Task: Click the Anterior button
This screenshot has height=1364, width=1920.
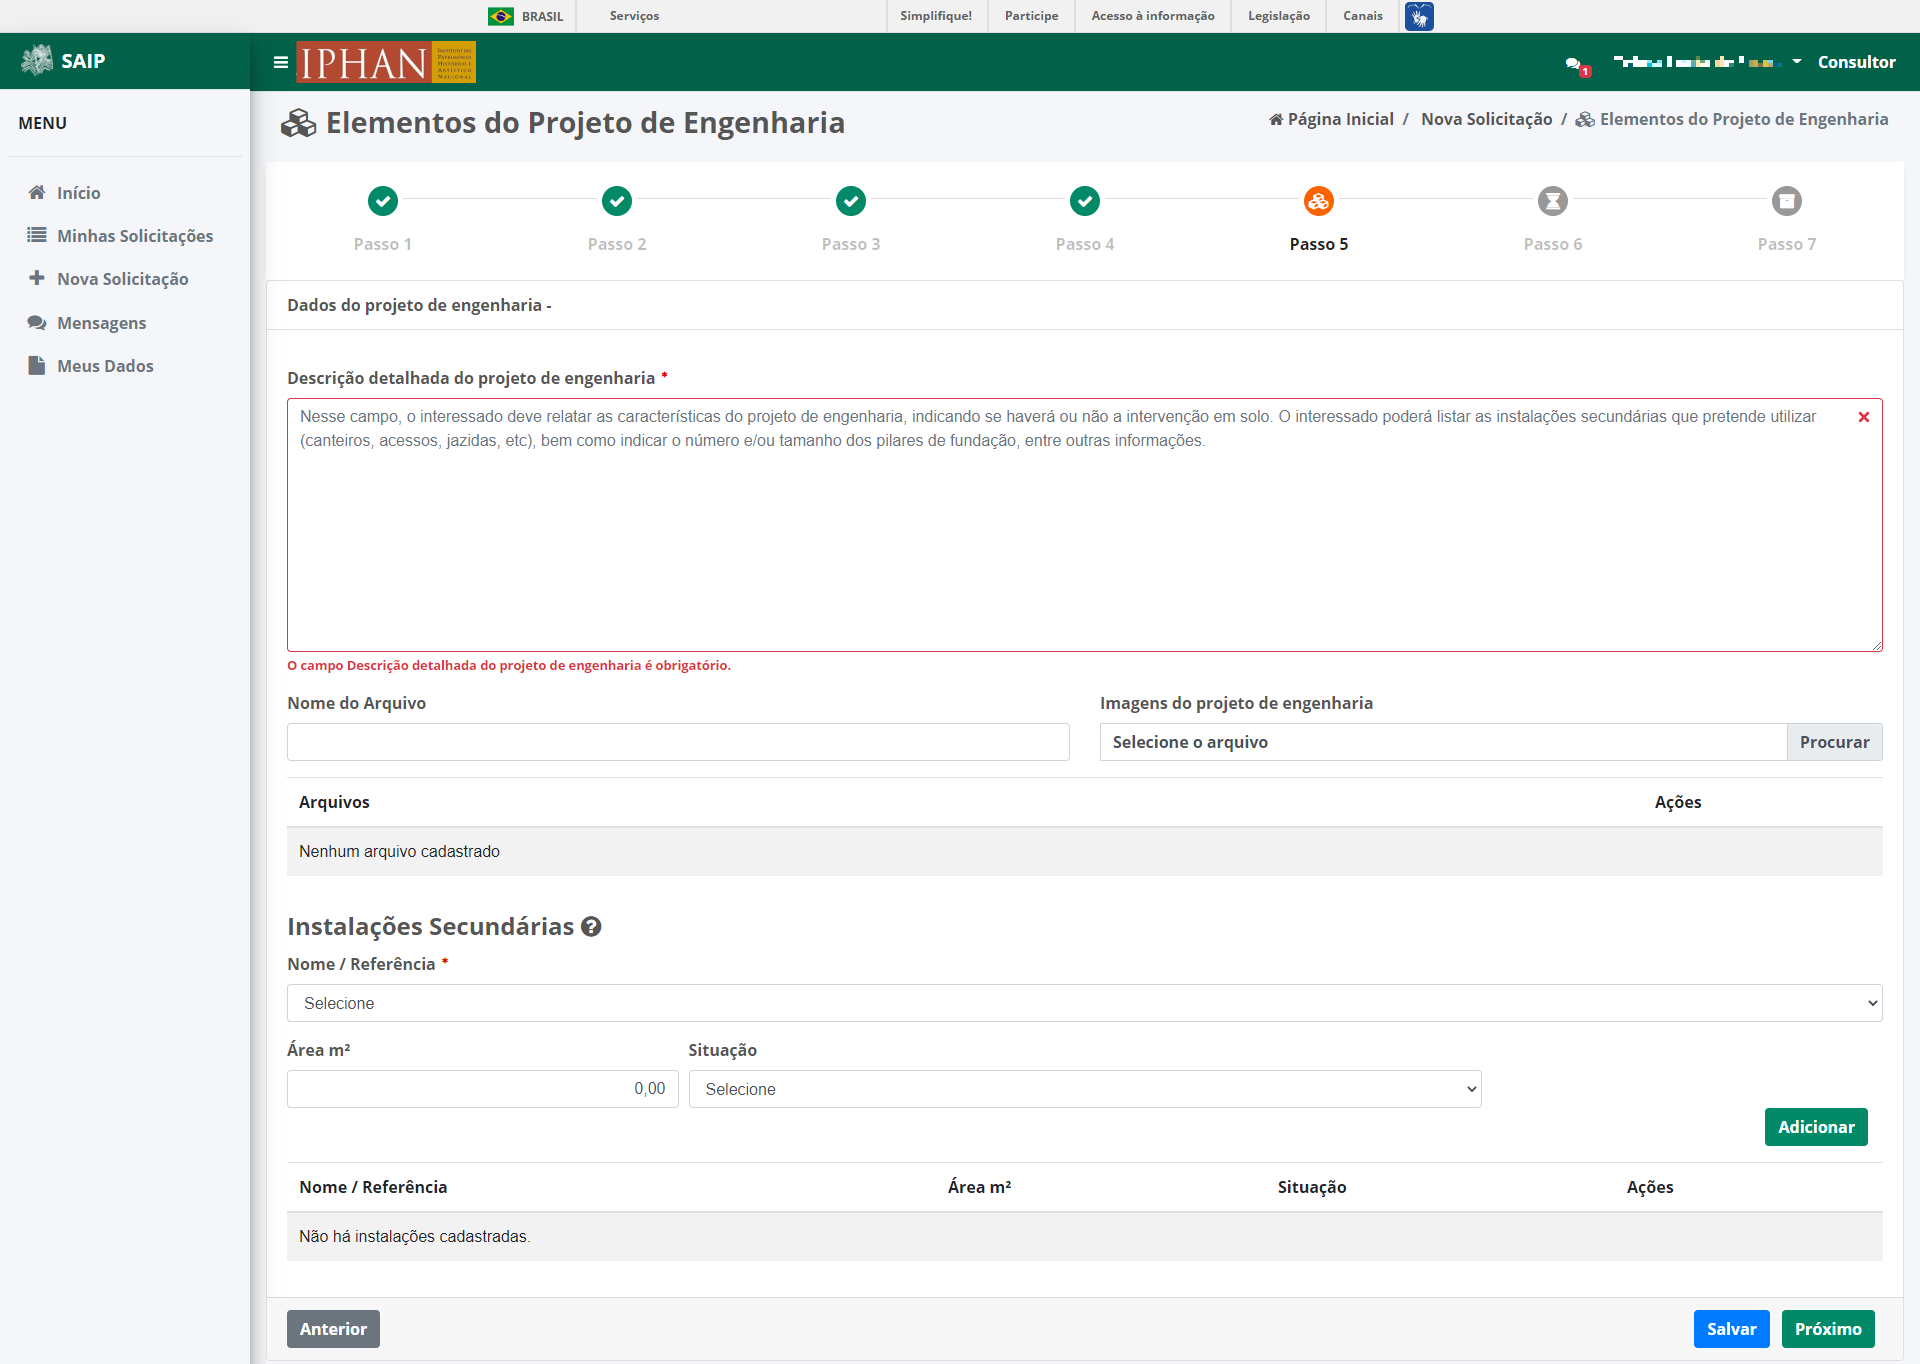Action: [333, 1329]
